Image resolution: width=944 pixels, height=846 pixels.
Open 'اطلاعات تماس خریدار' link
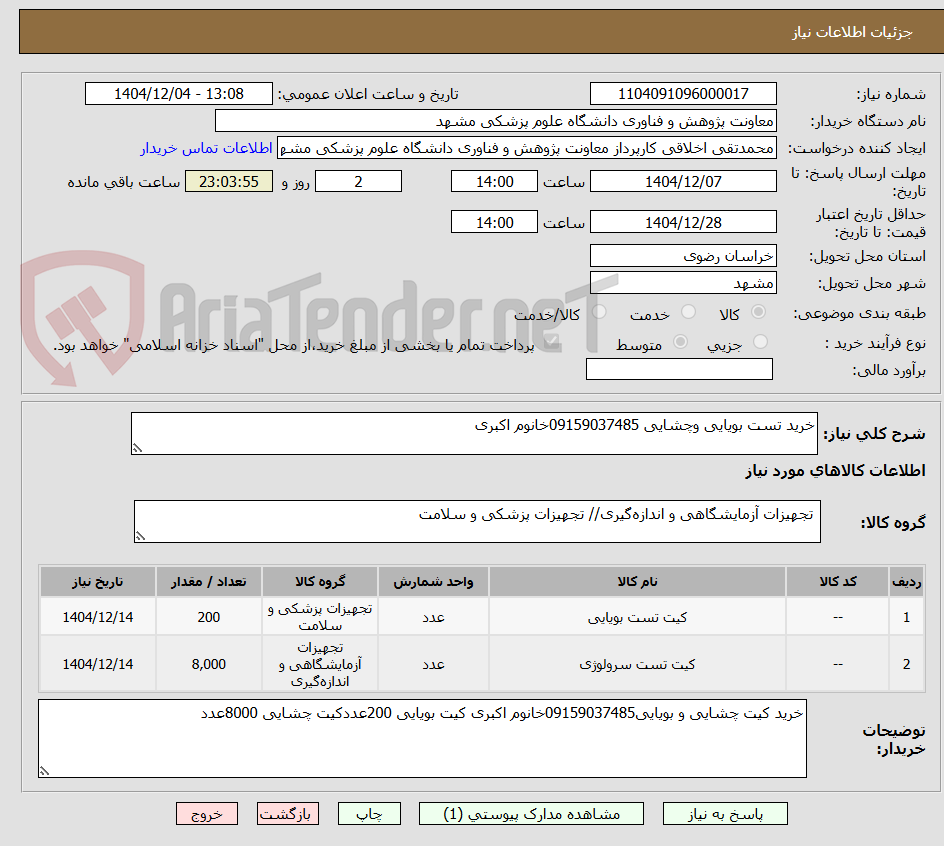pos(206,148)
